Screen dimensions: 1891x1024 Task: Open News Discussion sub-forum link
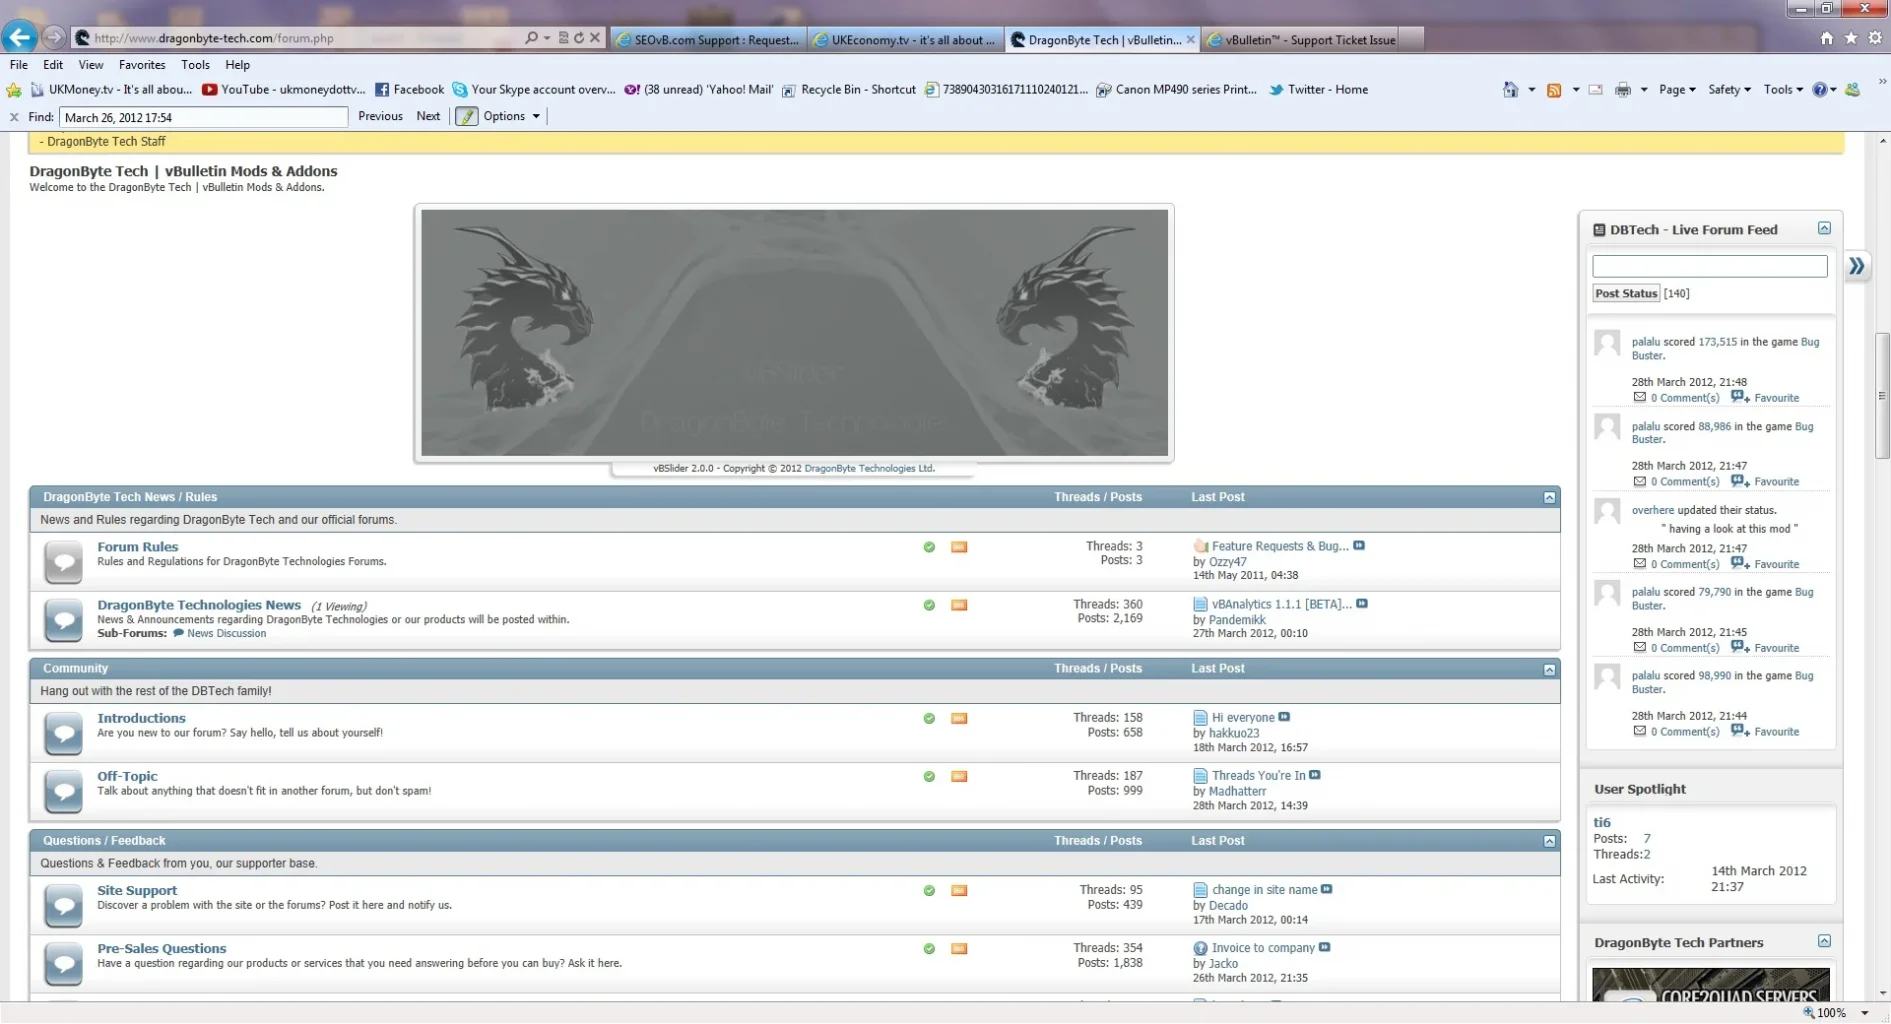[x=226, y=634]
